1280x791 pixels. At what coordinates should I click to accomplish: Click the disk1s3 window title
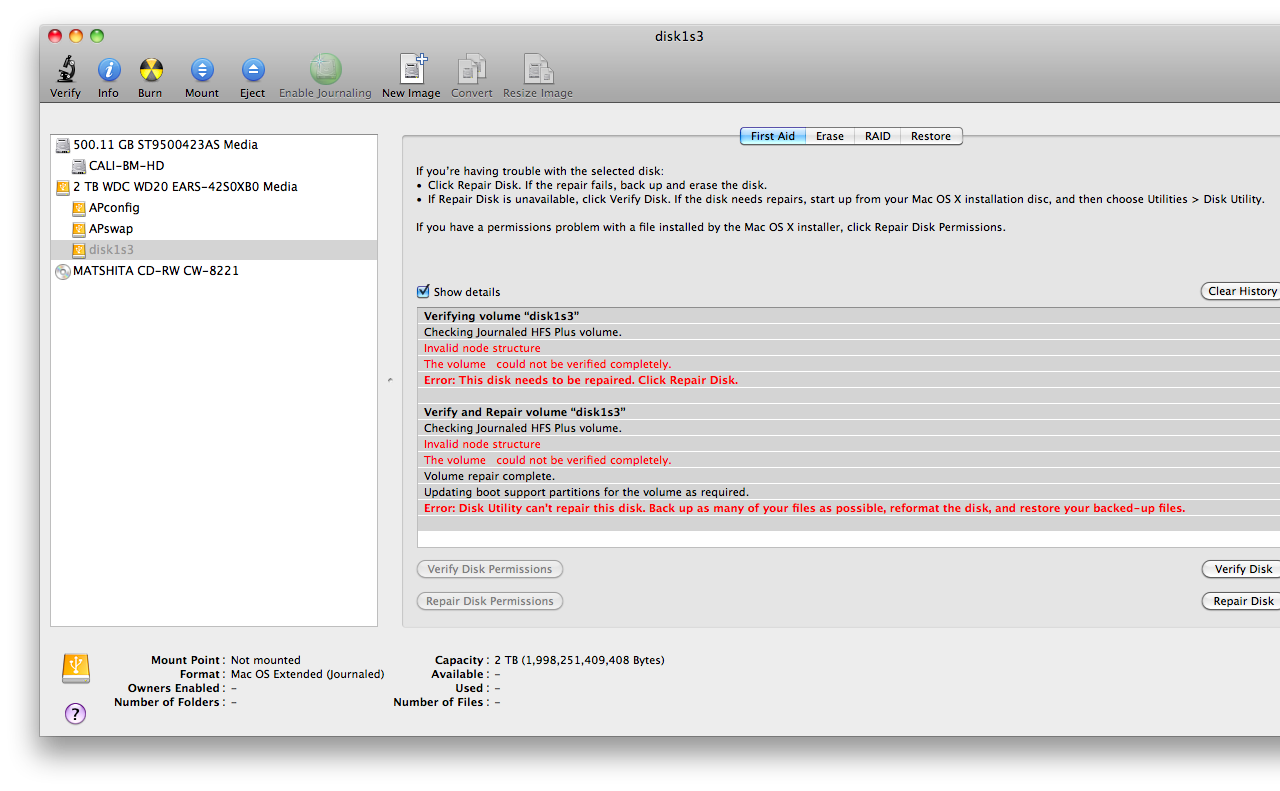pyautogui.click(x=680, y=36)
